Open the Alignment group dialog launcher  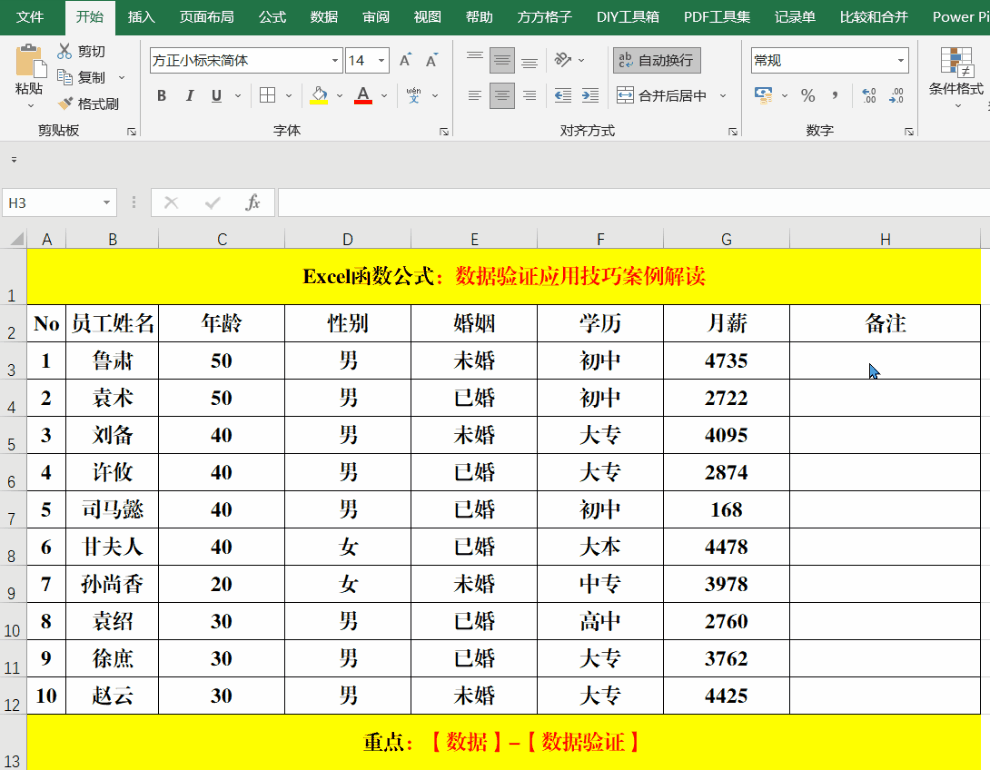click(733, 131)
